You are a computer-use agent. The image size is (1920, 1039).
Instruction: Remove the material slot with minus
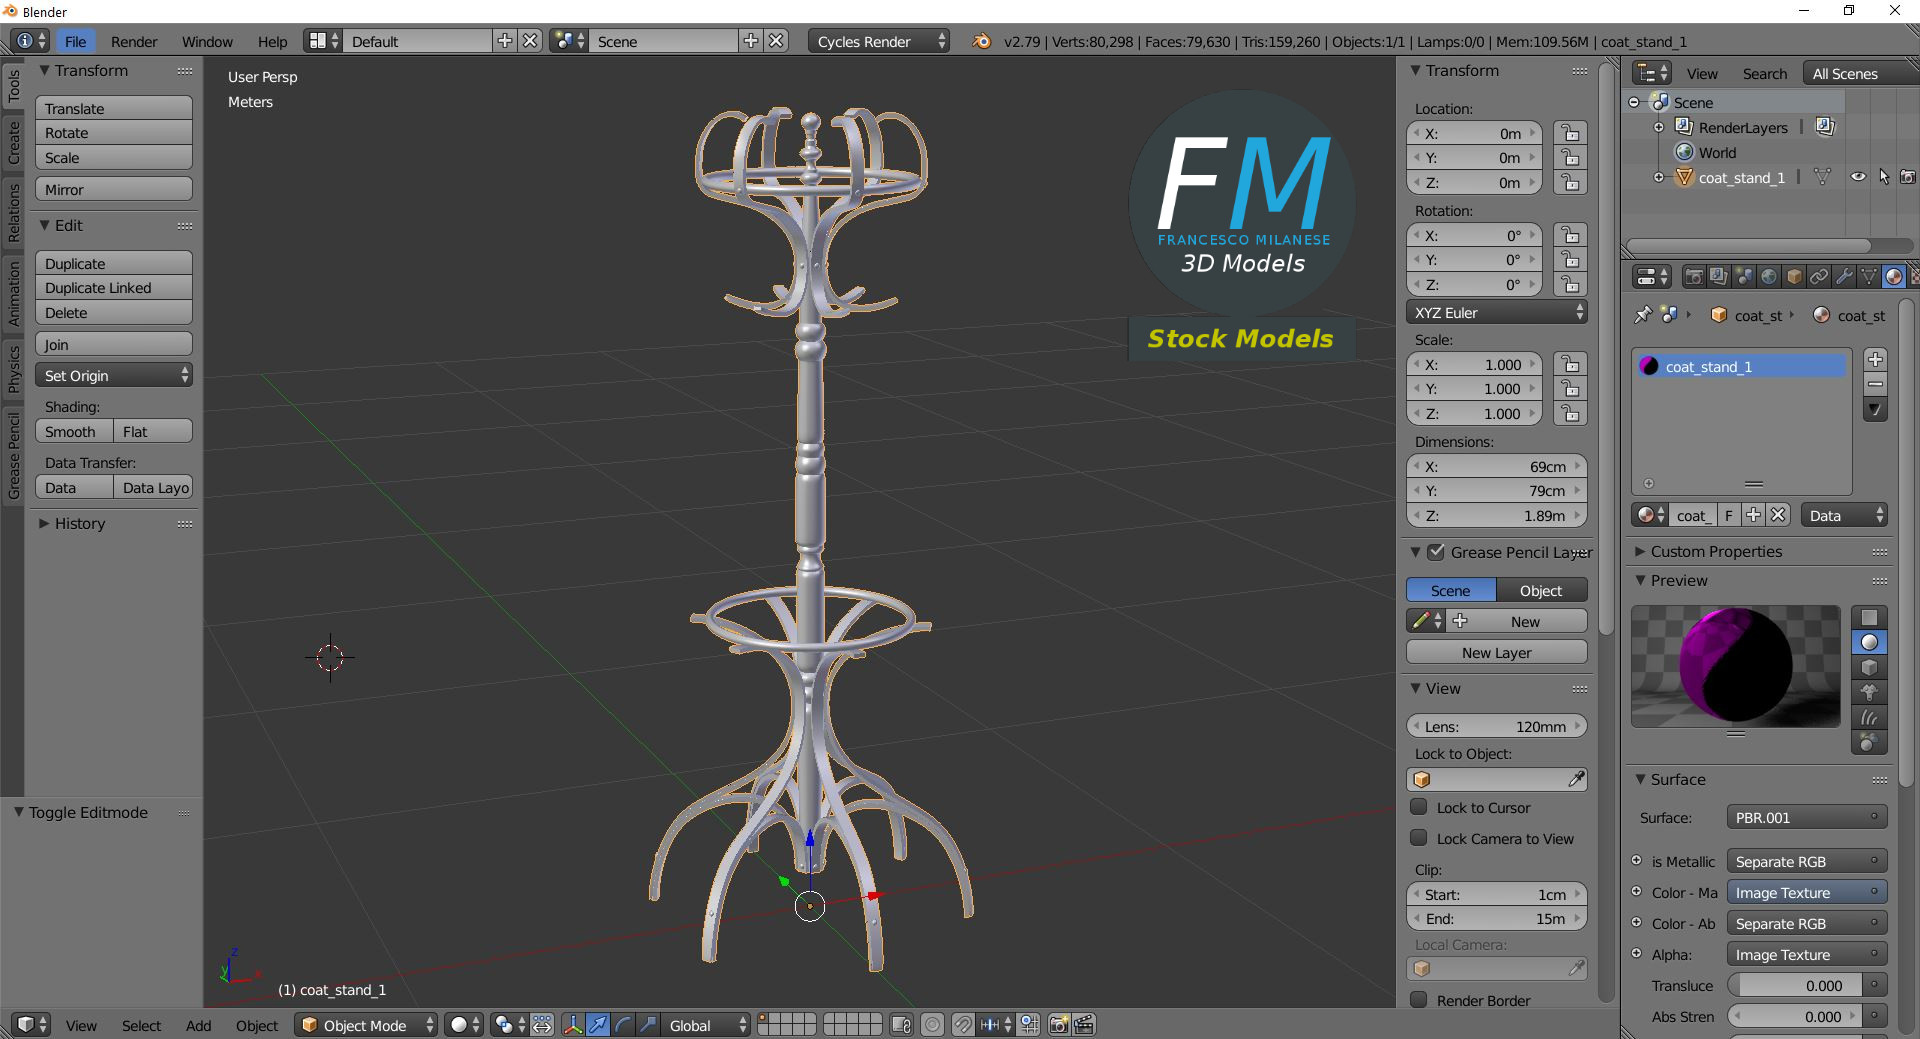1875,385
